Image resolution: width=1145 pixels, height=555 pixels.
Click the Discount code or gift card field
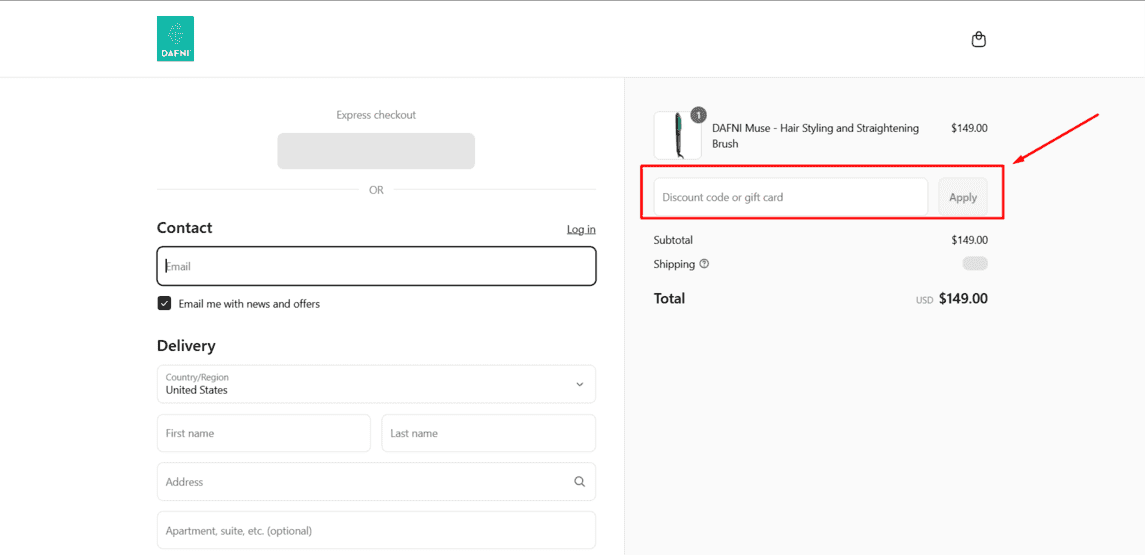(791, 197)
